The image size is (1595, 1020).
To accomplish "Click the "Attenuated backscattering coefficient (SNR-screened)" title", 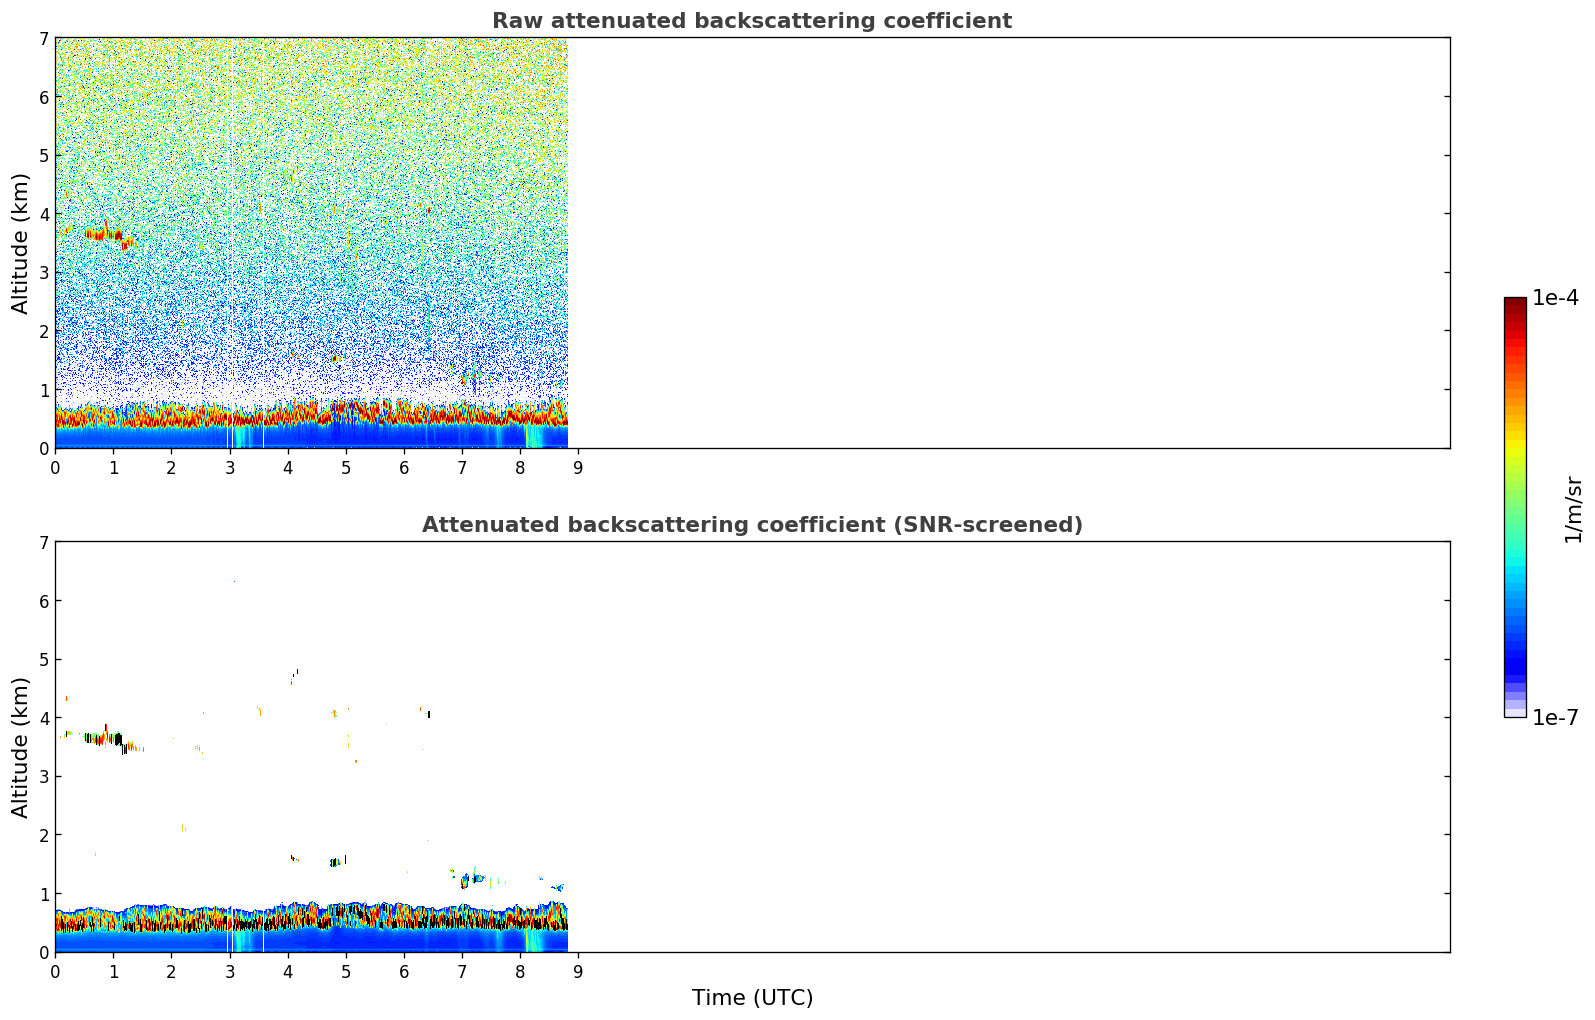I will 751,525.
